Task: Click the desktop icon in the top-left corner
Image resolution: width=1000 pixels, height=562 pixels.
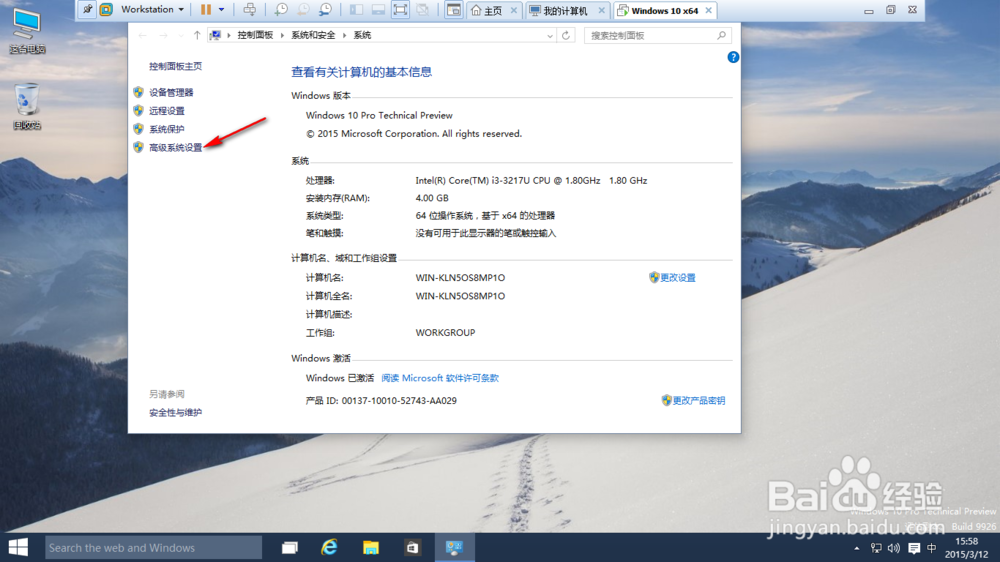Action: [27, 32]
